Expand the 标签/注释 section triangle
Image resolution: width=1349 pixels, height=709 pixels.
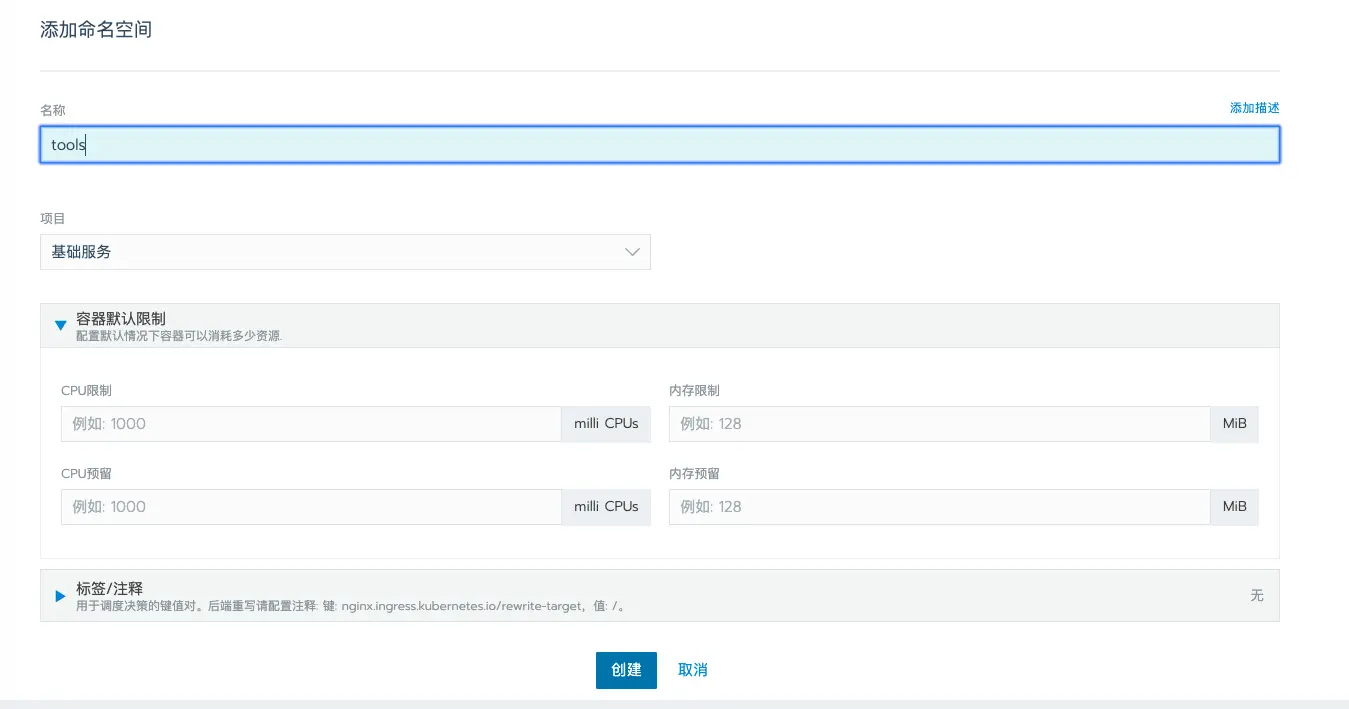point(60,596)
